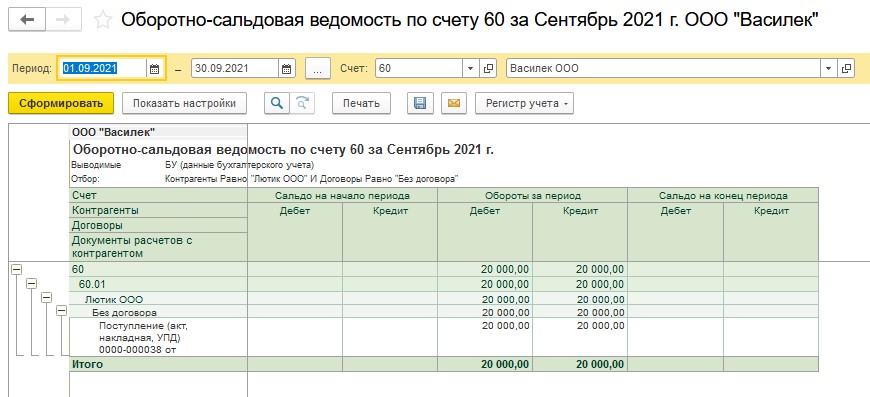Go back with the left arrow button
870x397 pixels.
[27, 21]
